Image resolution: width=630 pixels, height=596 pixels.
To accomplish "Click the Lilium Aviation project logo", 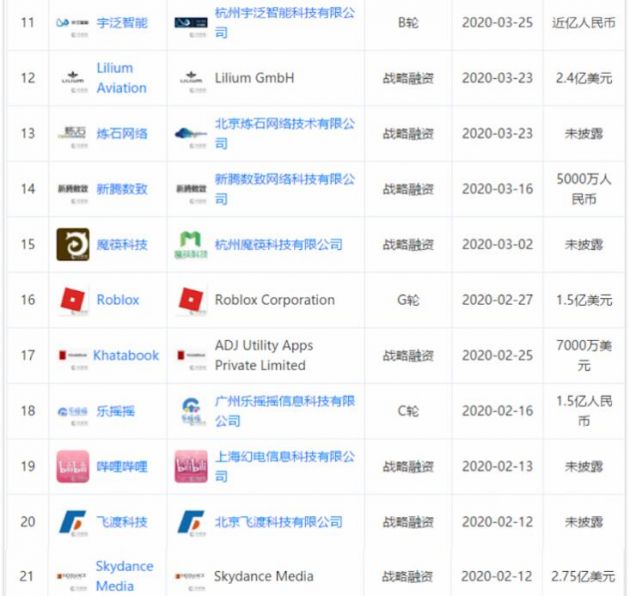I will click(73, 80).
